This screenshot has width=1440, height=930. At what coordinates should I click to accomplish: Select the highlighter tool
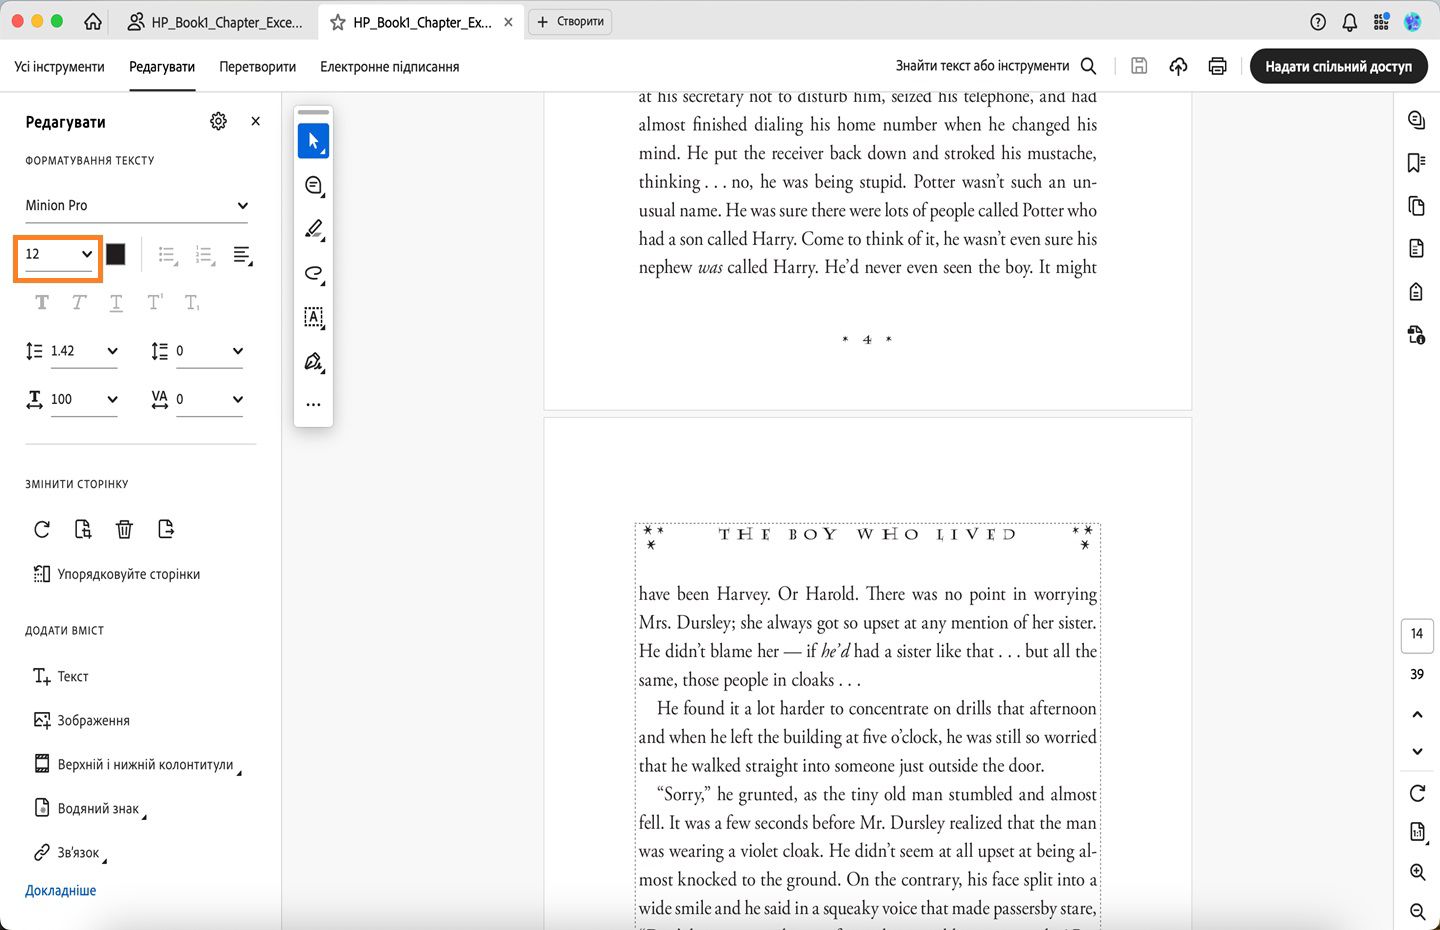tap(313, 229)
